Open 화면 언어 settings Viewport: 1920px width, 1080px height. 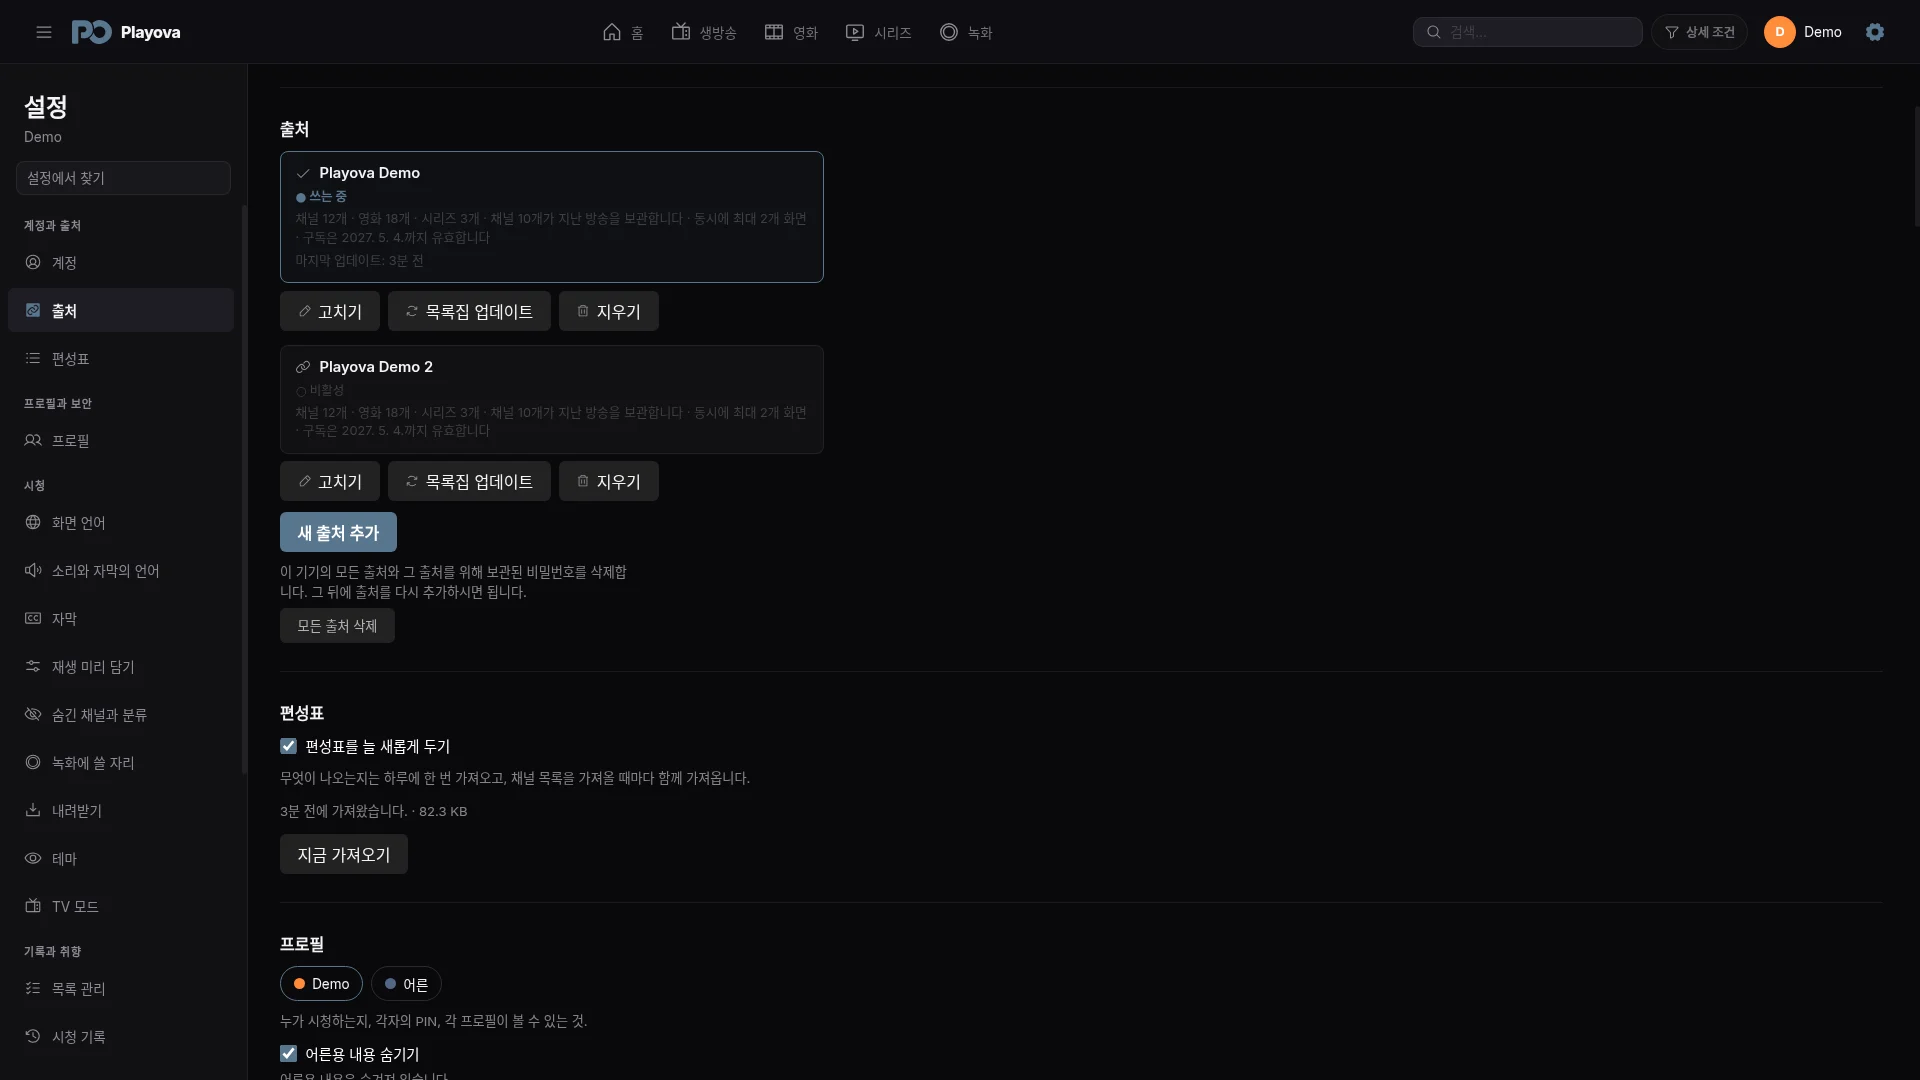121,522
